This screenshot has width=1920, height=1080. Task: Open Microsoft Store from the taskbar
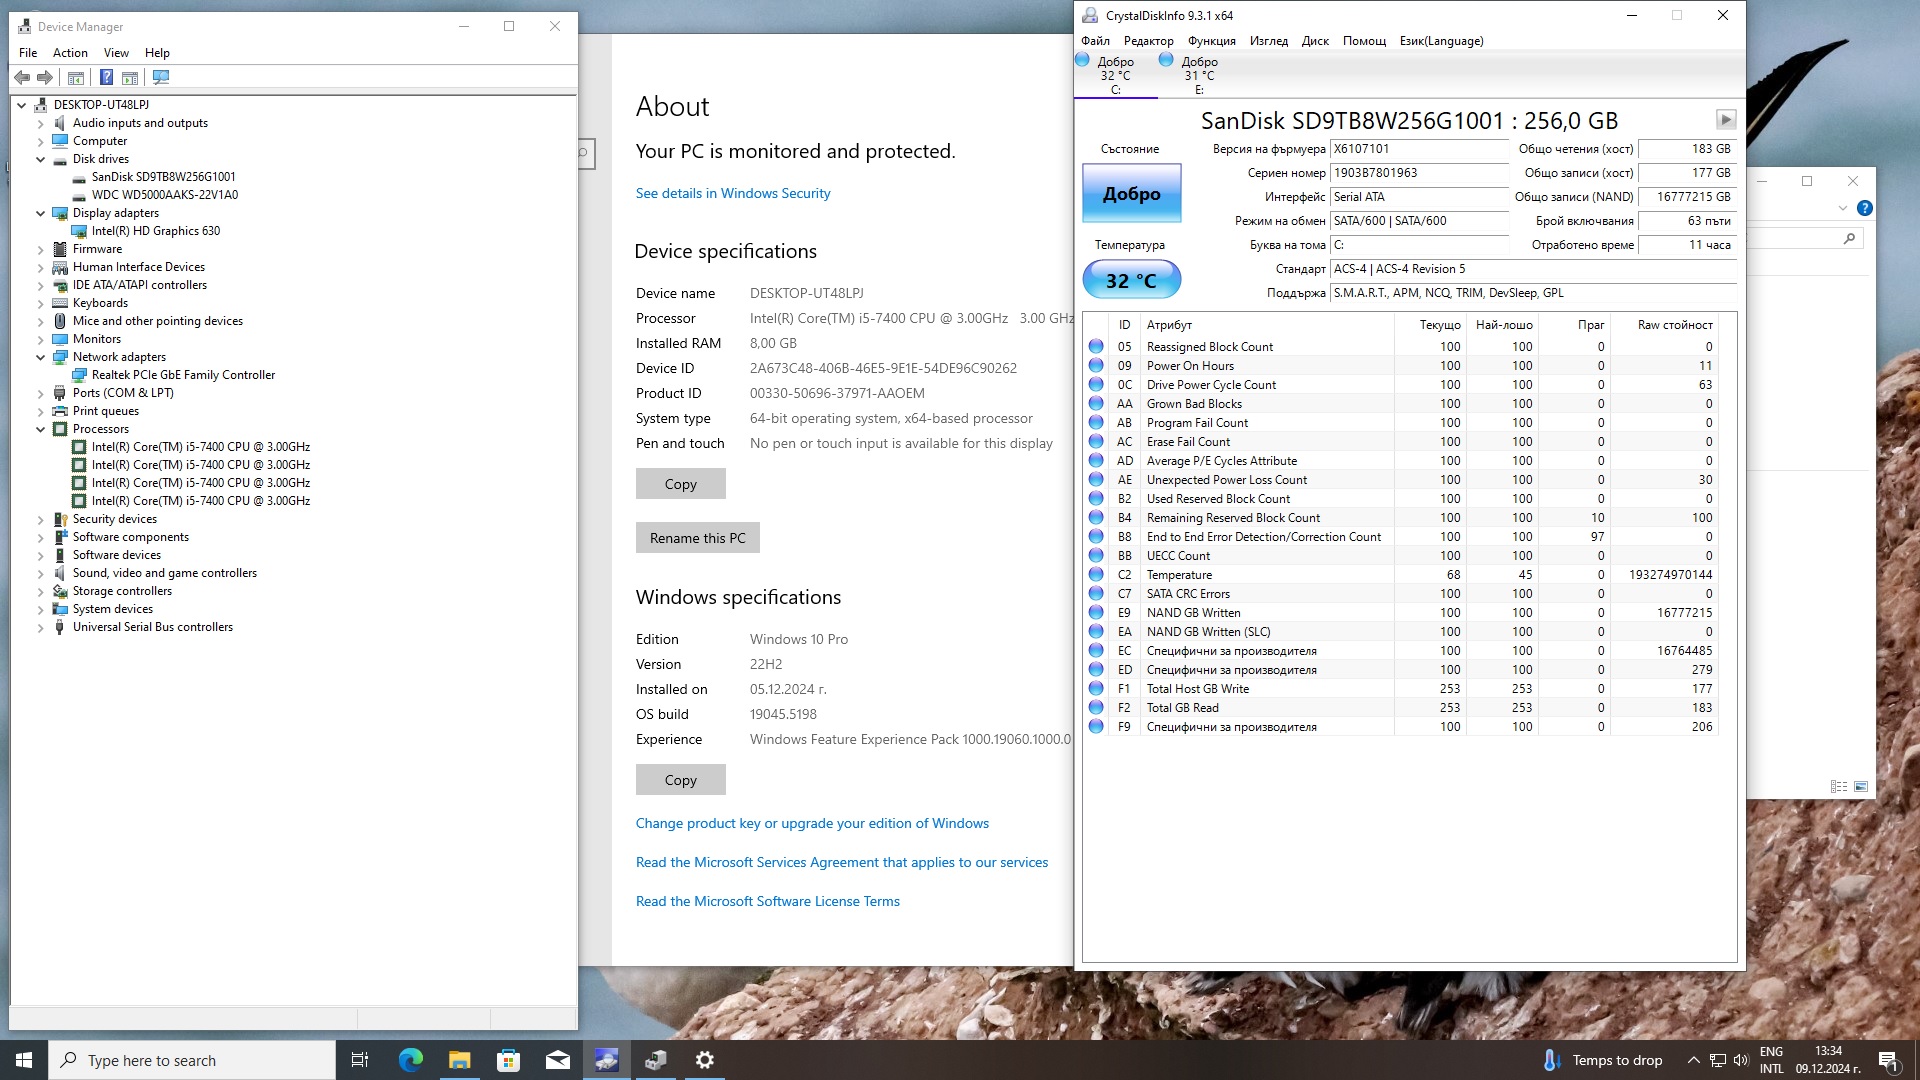point(508,1060)
